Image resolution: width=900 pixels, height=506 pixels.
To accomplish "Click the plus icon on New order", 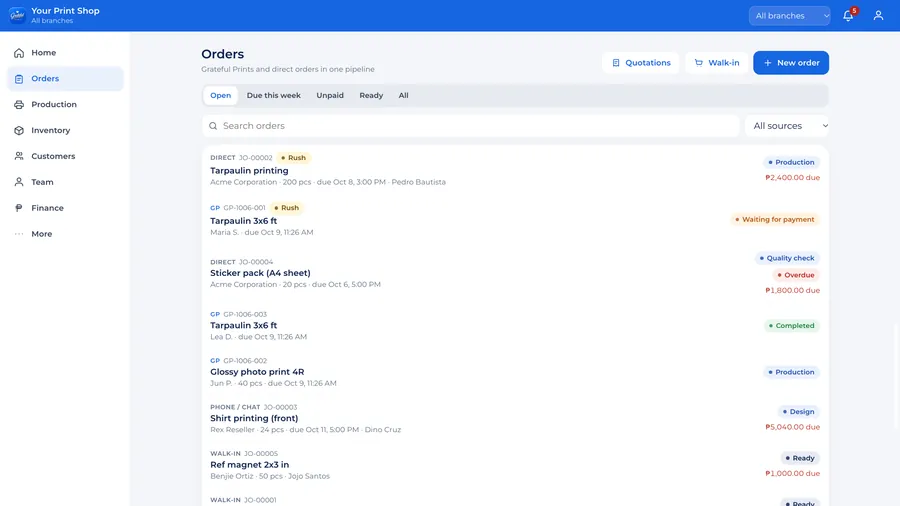I will click(x=767, y=63).
